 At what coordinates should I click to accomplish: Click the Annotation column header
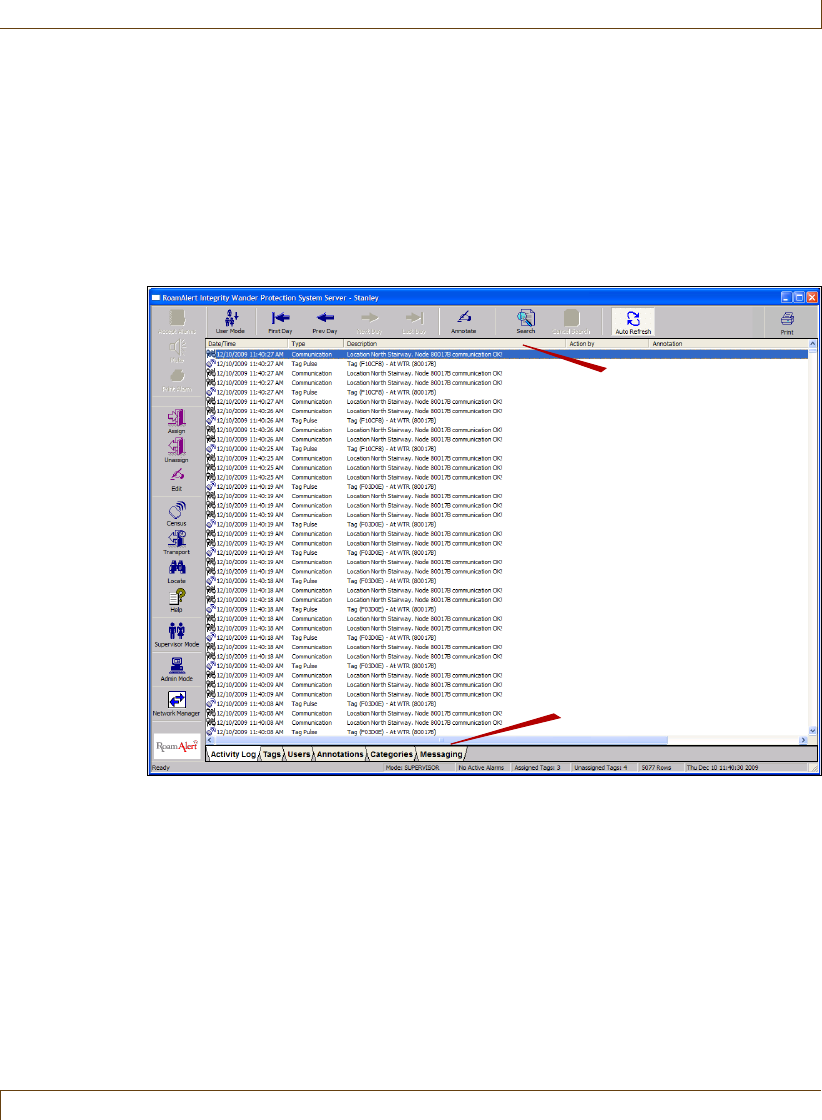(x=728, y=344)
